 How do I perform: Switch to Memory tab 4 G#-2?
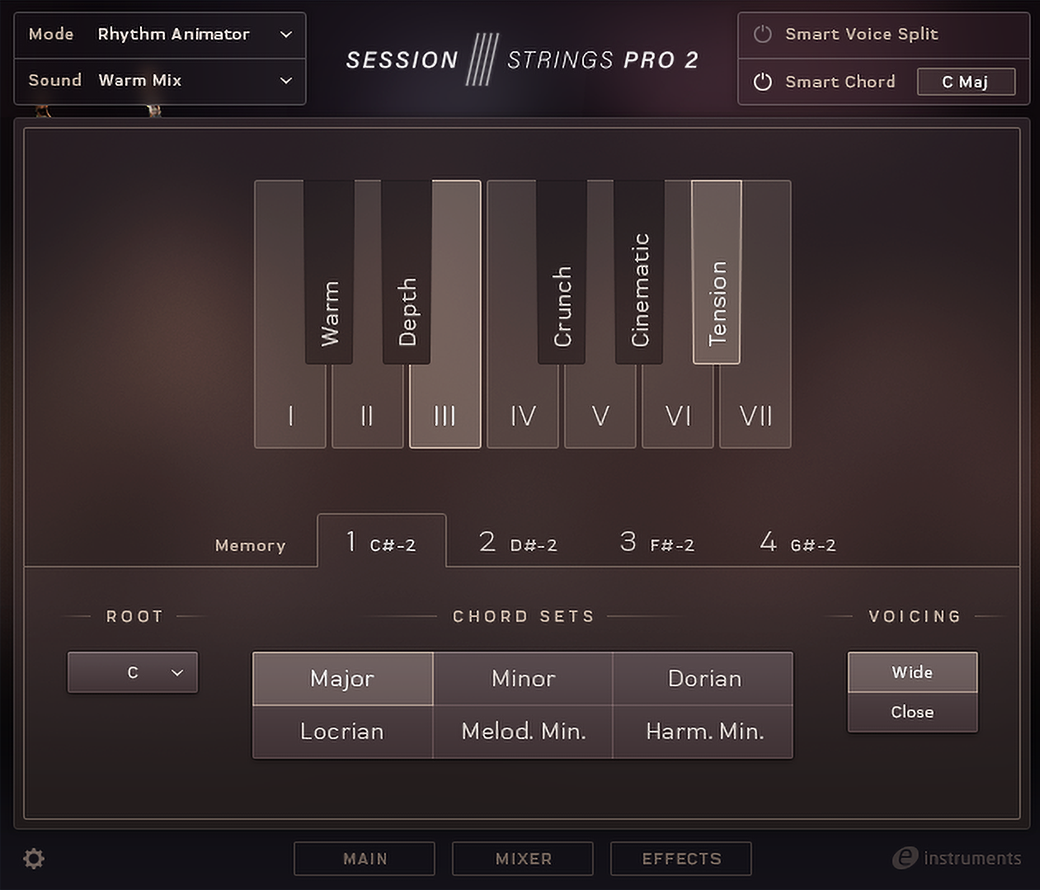pos(798,542)
